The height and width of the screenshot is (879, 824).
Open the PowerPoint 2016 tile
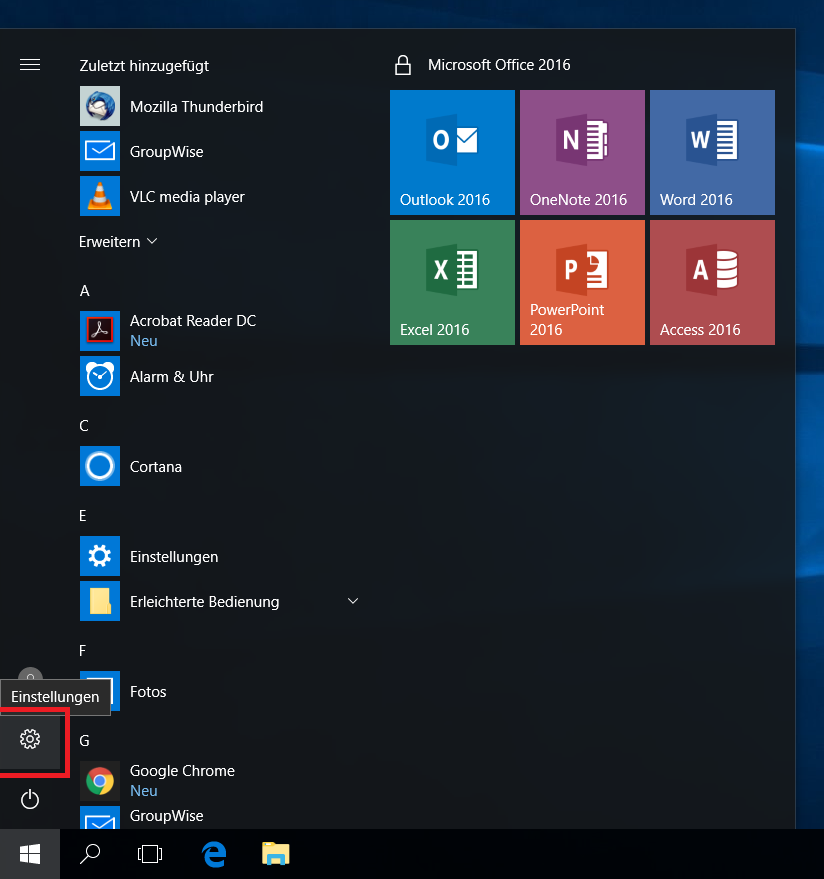(x=582, y=282)
